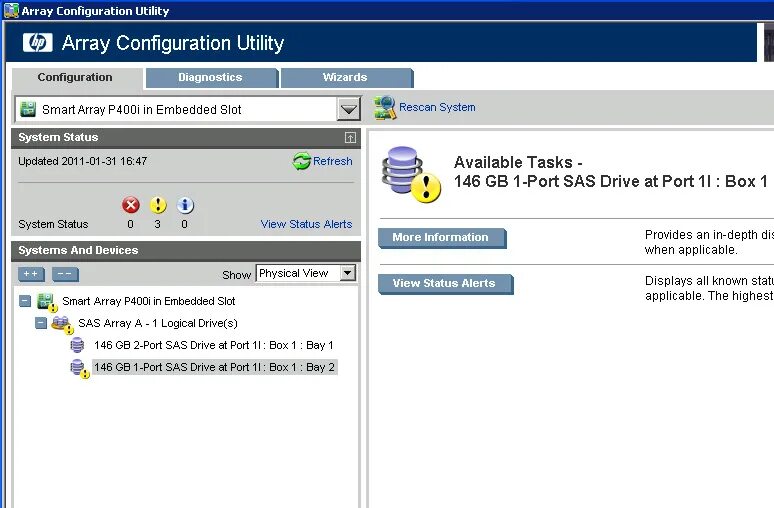
Task: Click the Smart Array controller icon in the selector
Action: click(28, 109)
